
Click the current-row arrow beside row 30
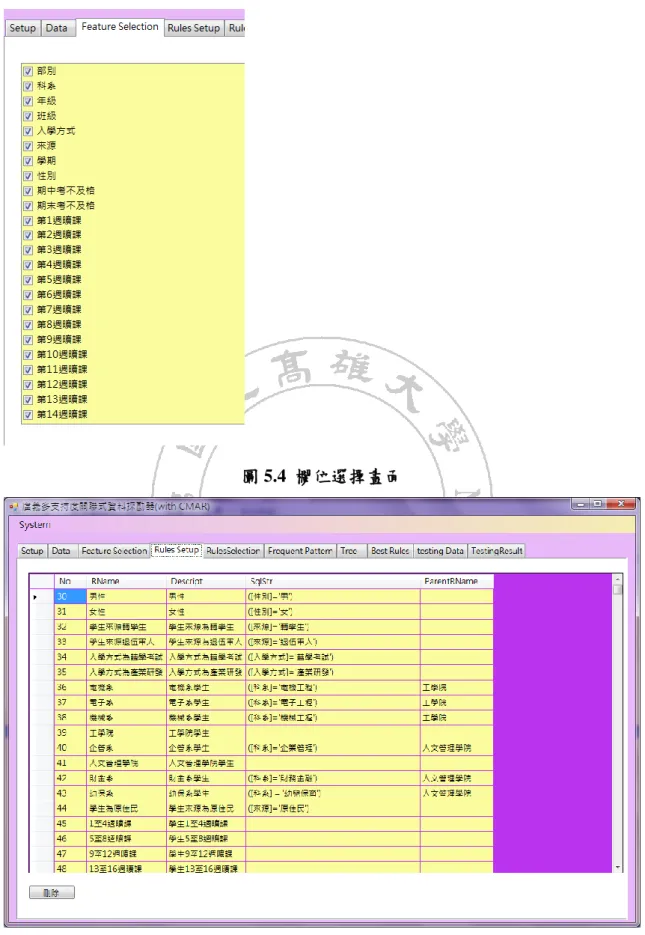click(x=35, y=597)
